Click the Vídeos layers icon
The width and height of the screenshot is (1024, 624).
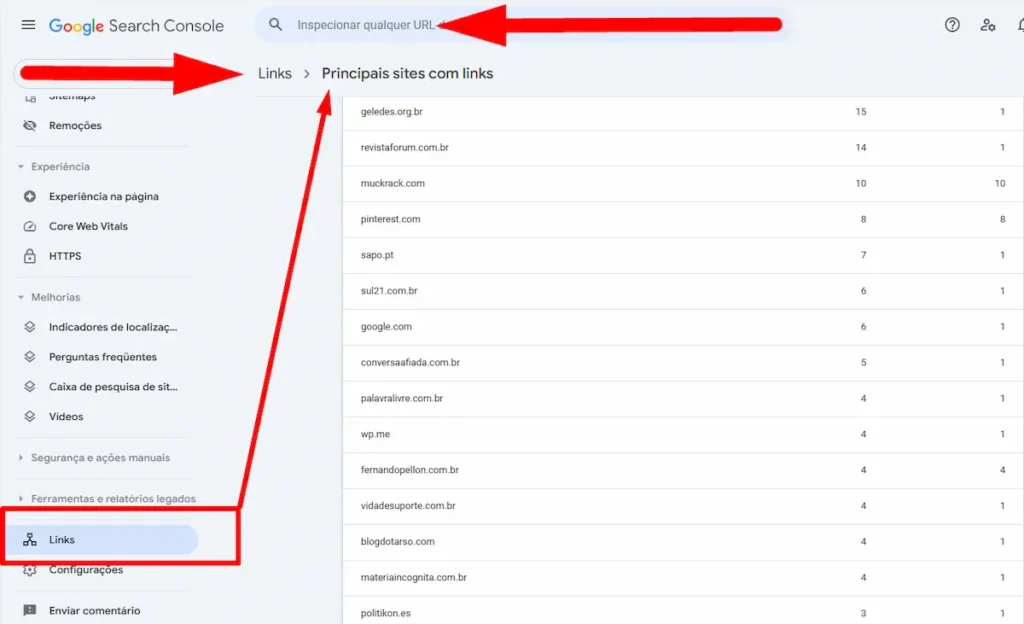coord(30,416)
